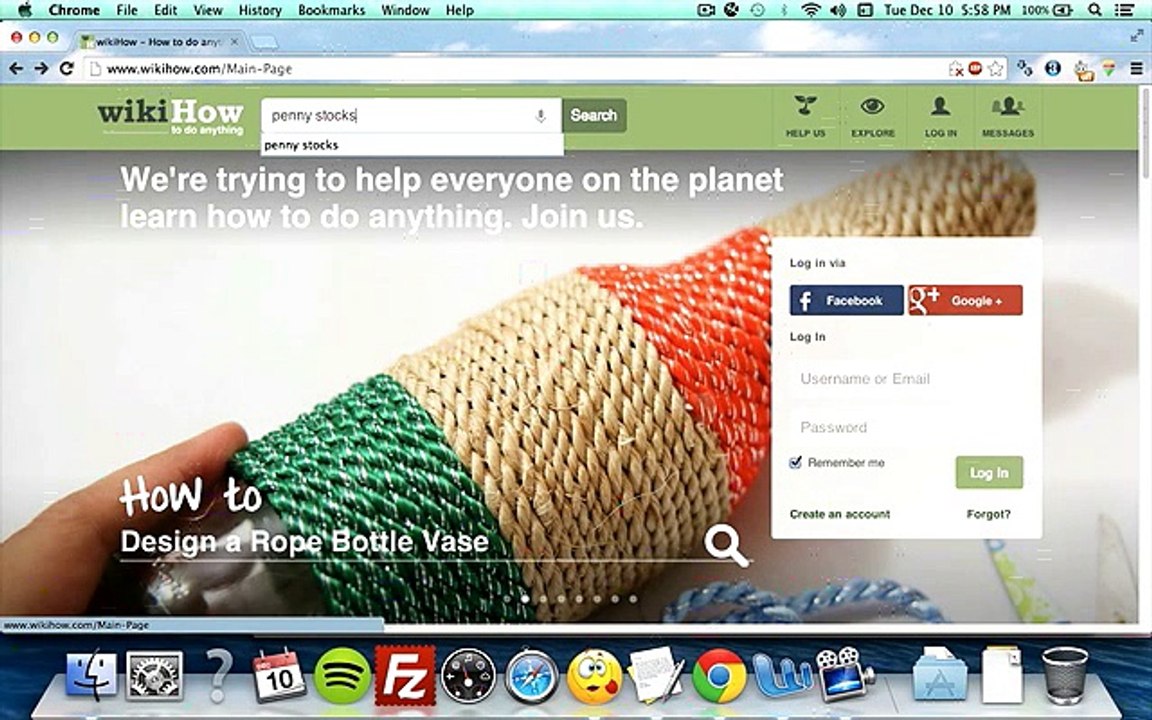Viewport: 1152px width, 720px height.
Task: Open the Apple menu
Action: 24,10
